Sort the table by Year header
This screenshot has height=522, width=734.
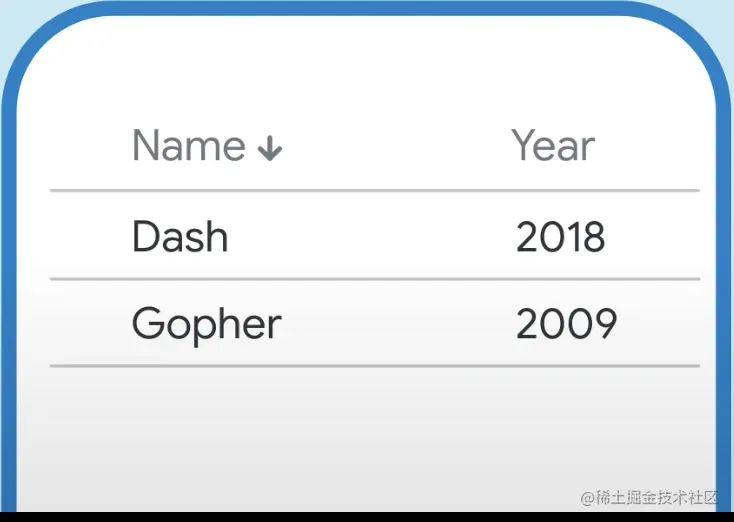[553, 146]
